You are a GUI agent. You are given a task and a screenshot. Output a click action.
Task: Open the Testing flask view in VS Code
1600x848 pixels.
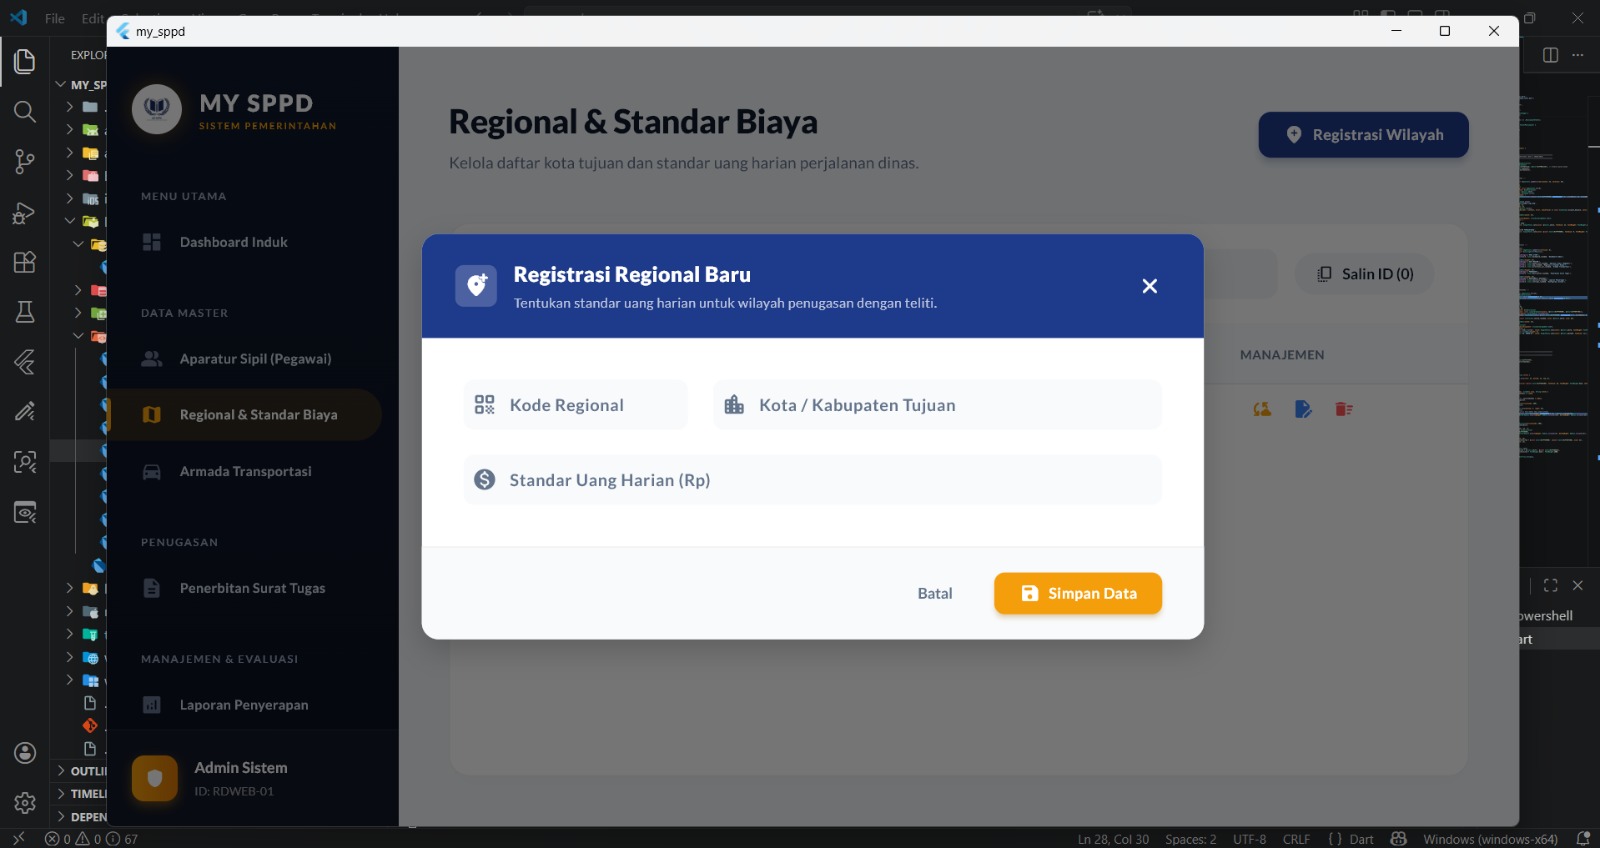24,312
